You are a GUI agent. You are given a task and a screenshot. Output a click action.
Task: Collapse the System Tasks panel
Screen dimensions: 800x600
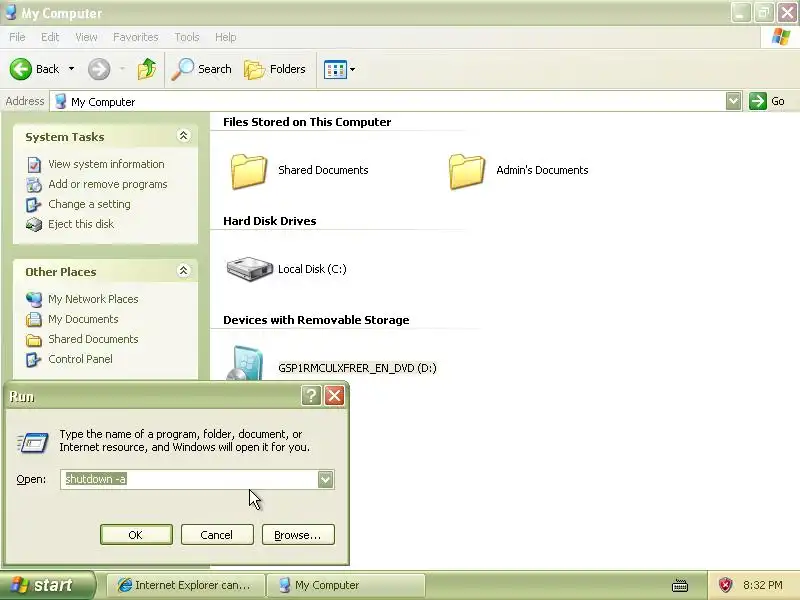(x=183, y=135)
